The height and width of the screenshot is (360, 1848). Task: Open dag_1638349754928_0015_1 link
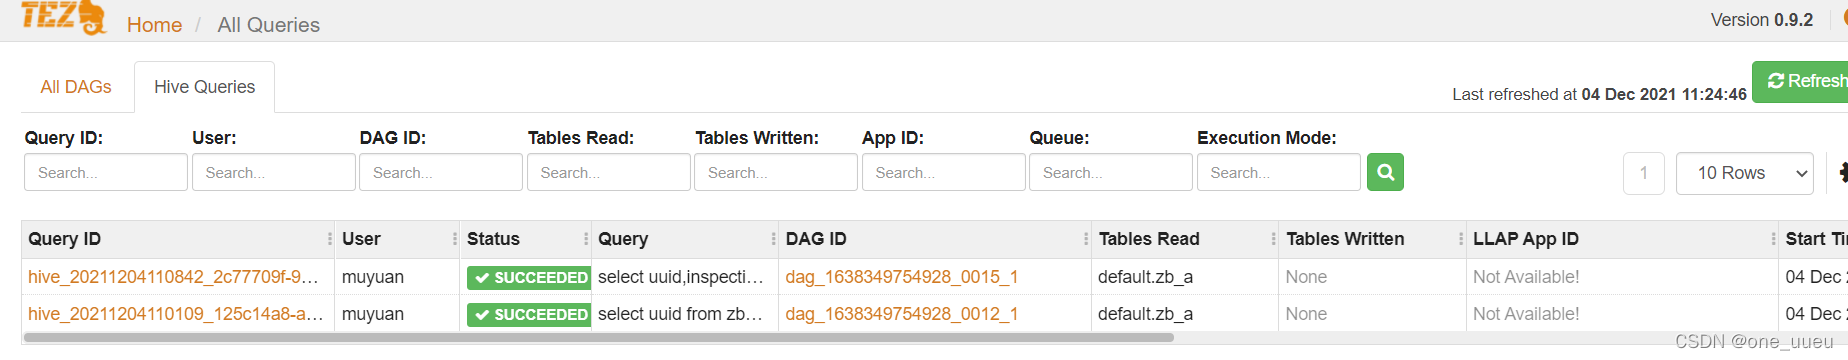click(x=902, y=277)
